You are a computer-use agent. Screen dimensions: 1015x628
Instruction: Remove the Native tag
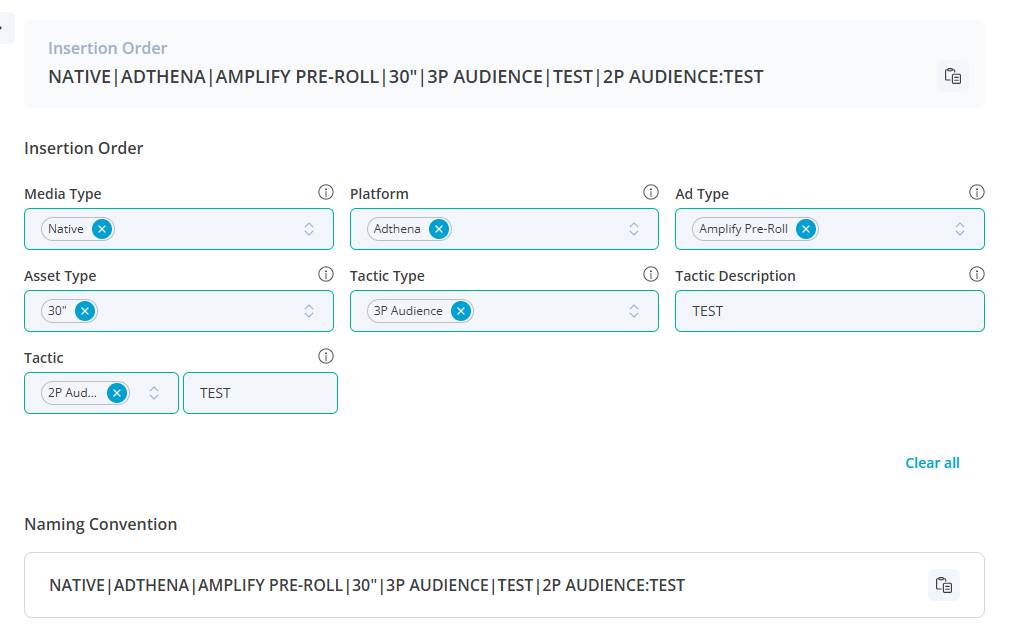[101, 229]
